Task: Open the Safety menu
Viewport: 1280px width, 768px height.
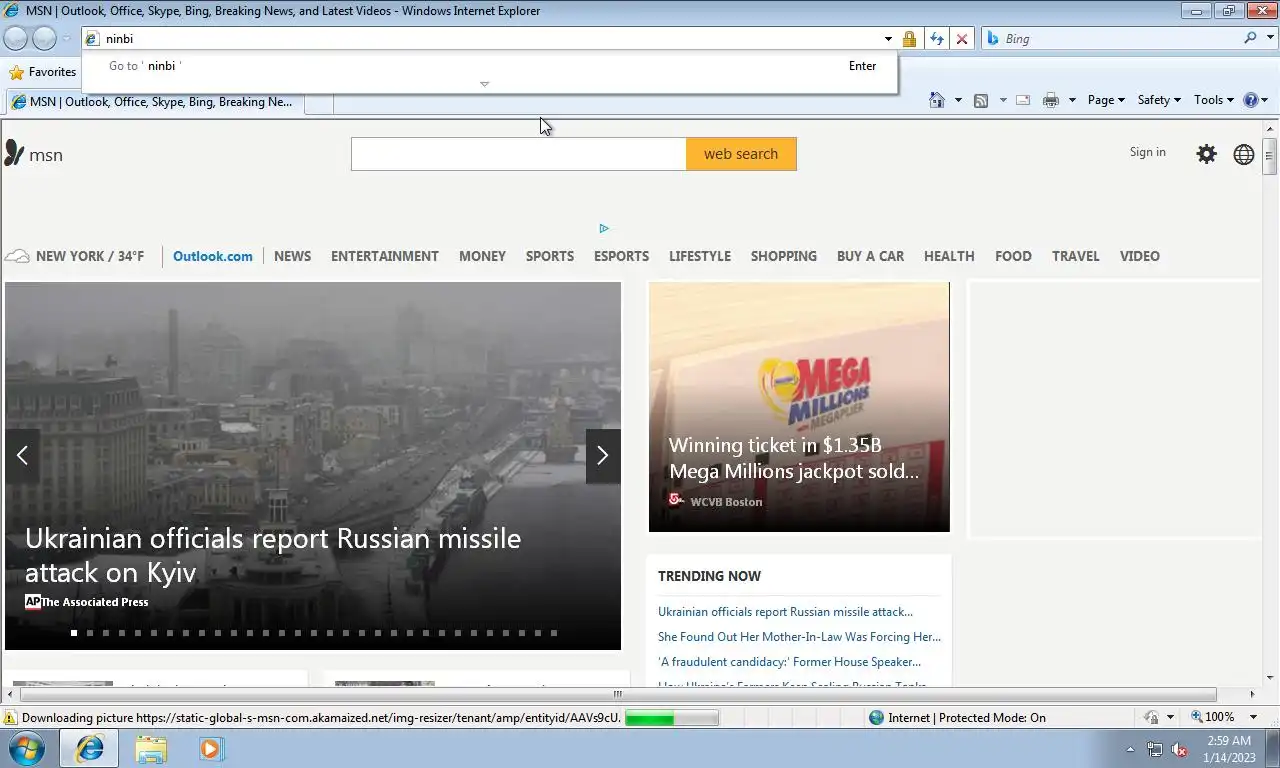Action: tap(1159, 100)
